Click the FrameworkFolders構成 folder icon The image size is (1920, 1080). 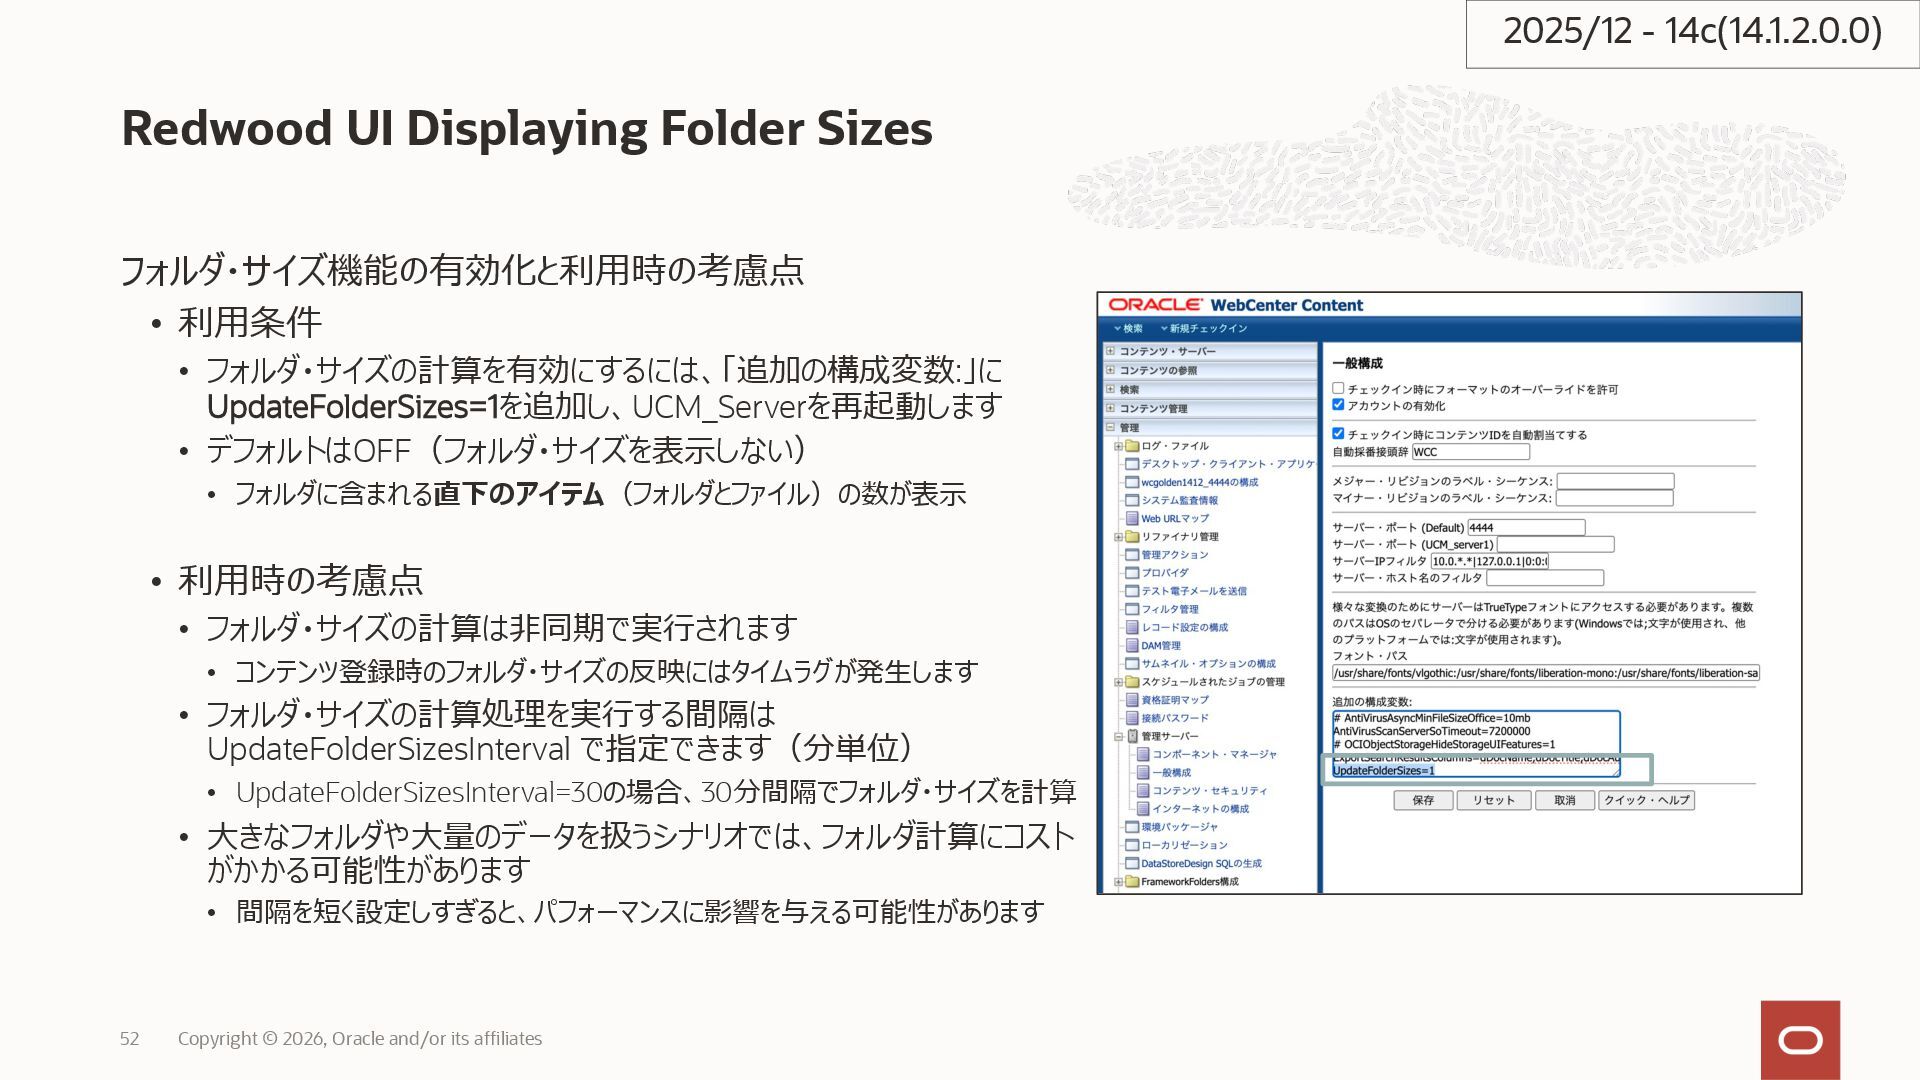[1132, 882]
